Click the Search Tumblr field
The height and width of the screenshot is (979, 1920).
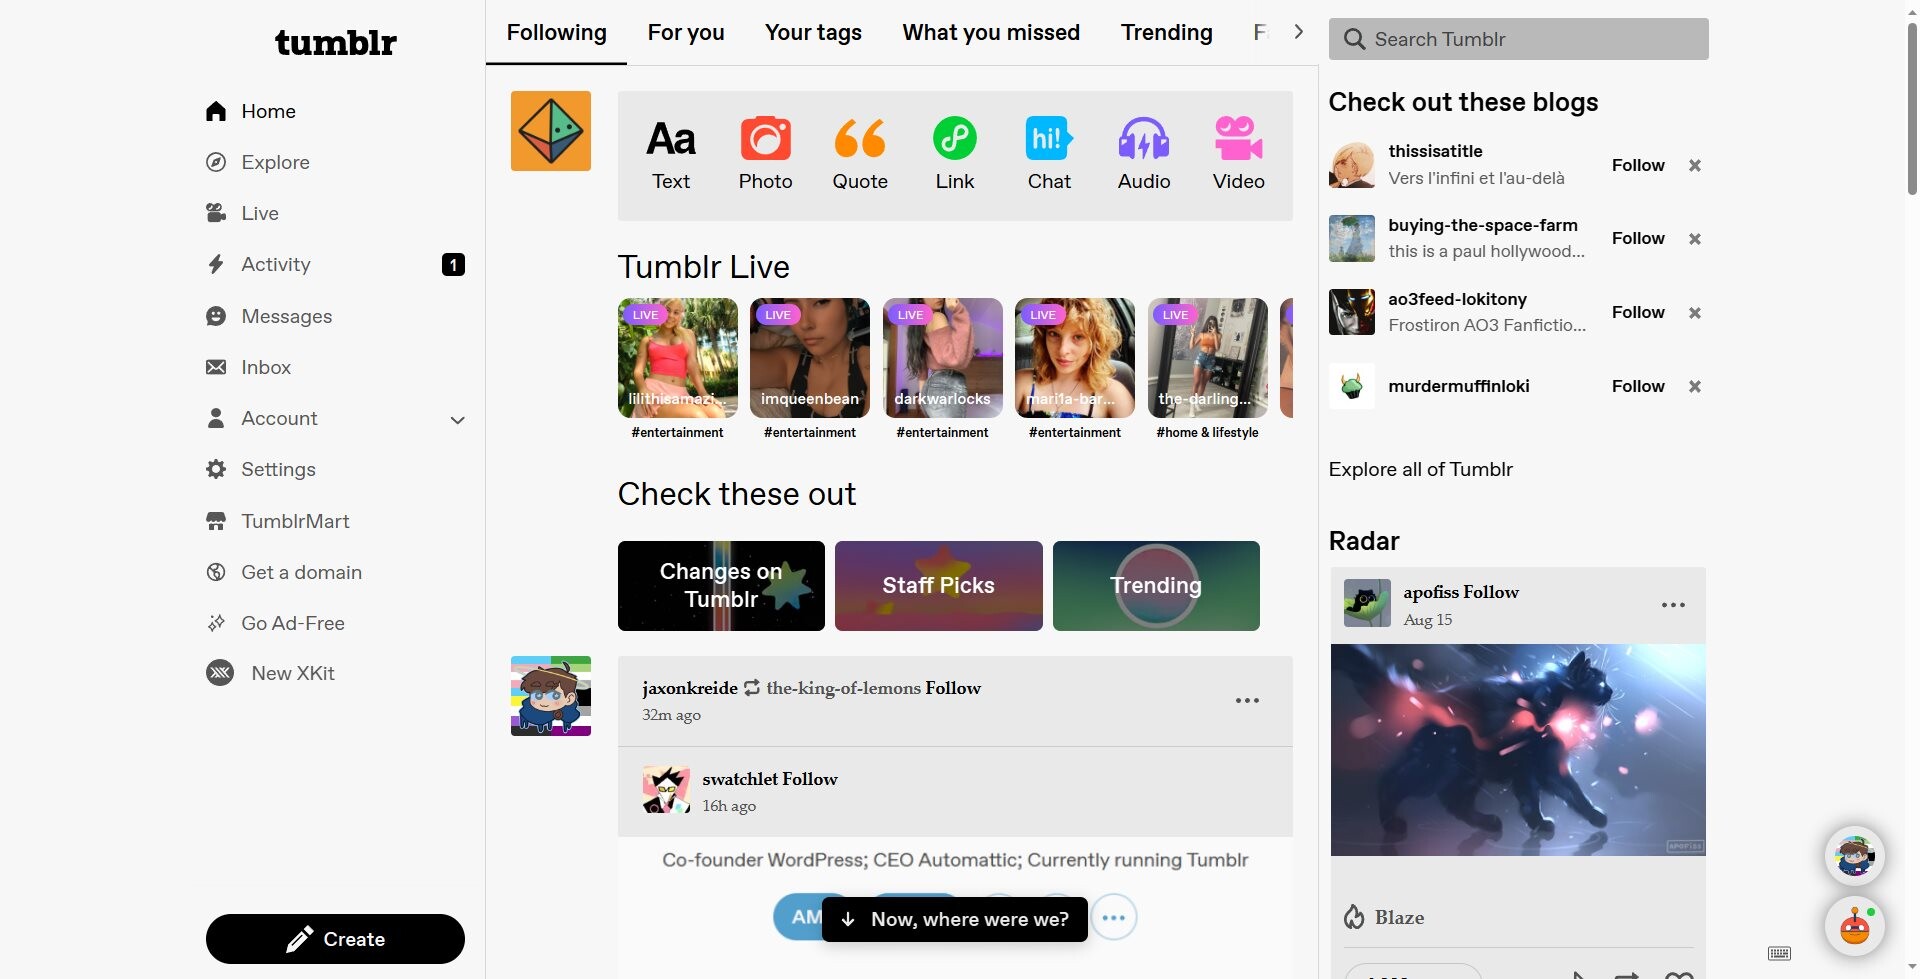[1518, 39]
